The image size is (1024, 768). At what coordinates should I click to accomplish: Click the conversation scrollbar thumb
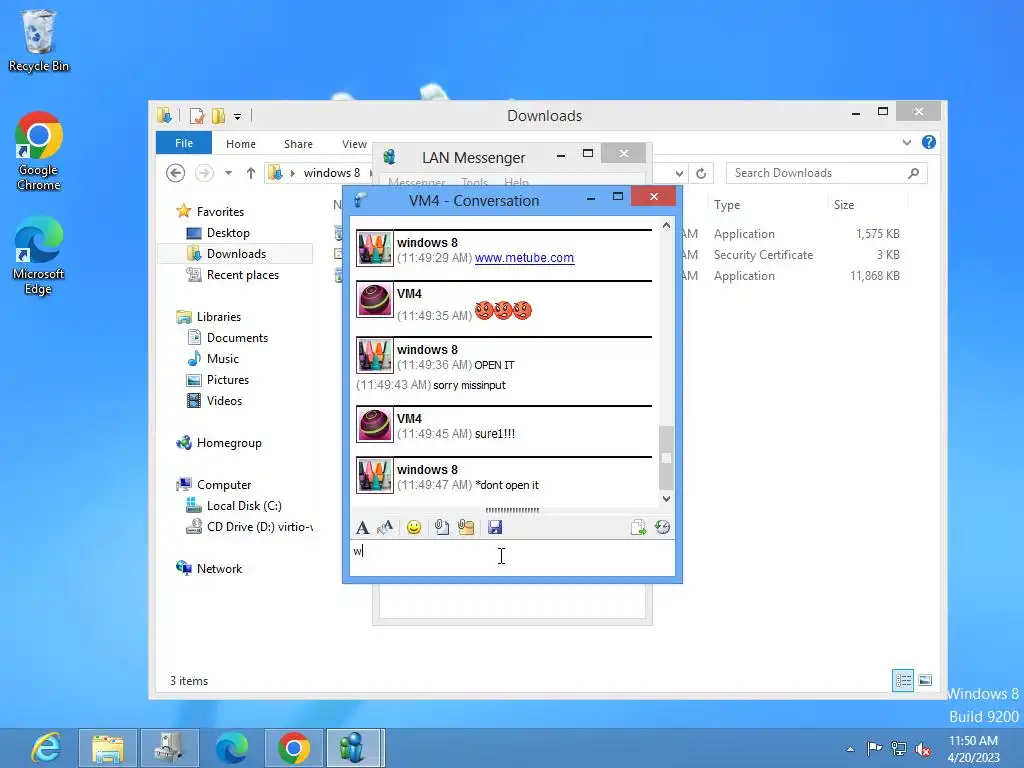pyautogui.click(x=666, y=457)
